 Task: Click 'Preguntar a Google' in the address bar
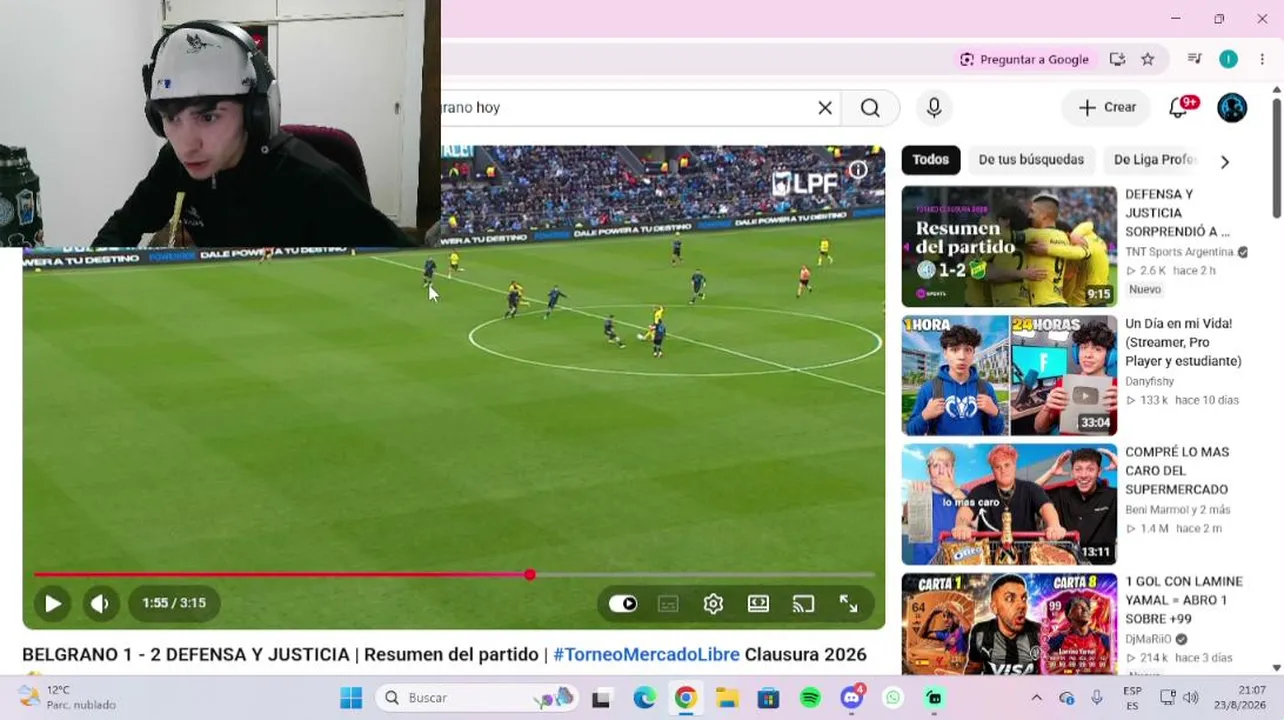[x=1024, y=60]
